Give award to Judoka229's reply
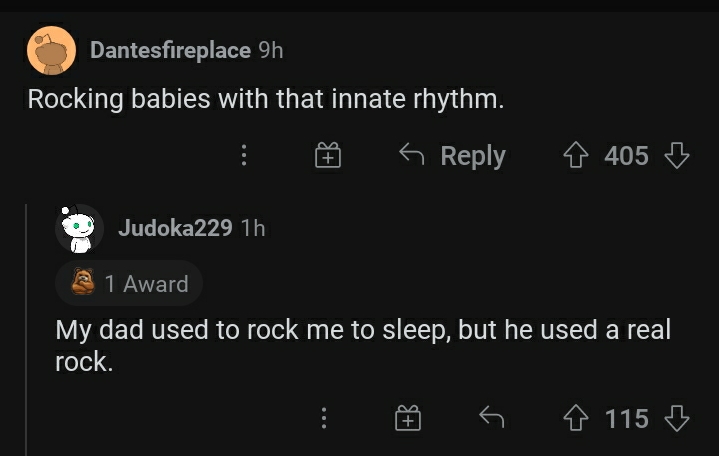This screenshot has width=719, height=456. (x=407, y=419)
